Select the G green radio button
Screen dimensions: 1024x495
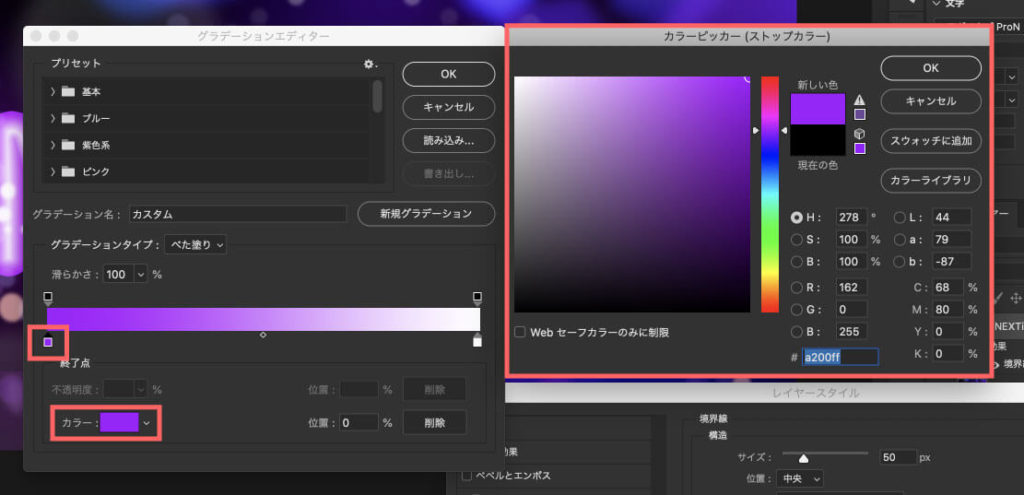click(797, 310)
